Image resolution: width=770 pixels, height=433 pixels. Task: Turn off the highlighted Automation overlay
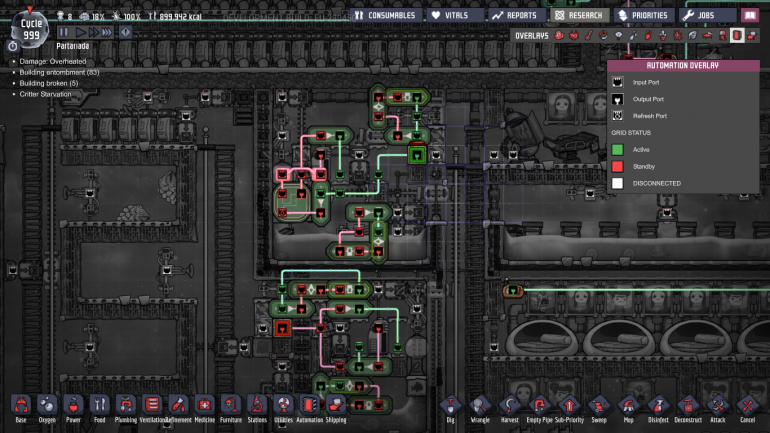point(737,35)
